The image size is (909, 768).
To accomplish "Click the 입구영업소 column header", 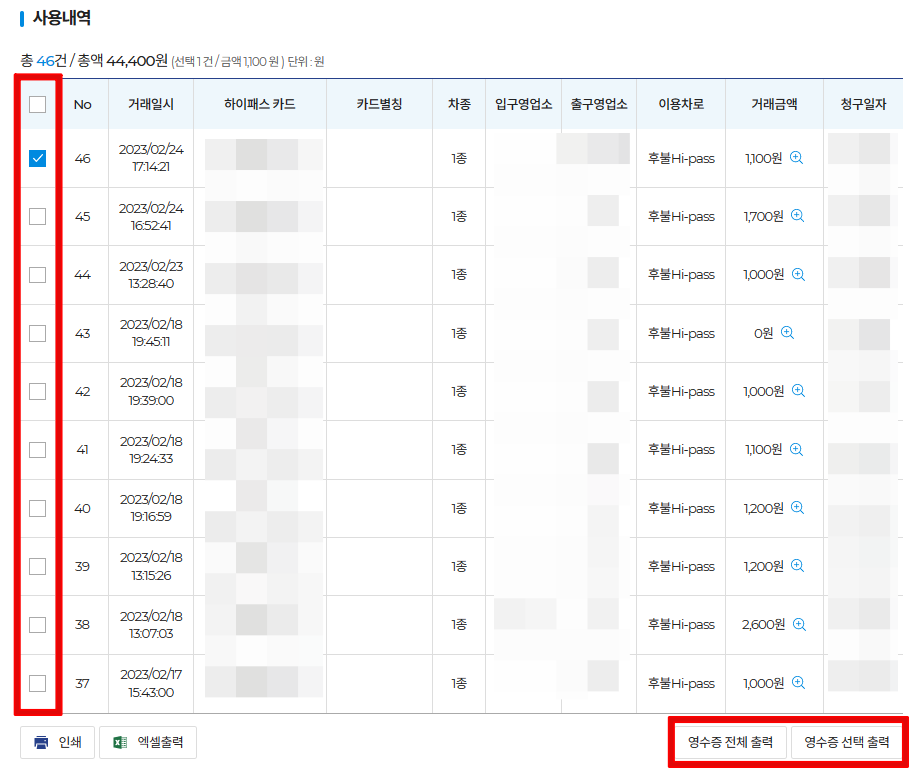I will click(523, 104).
